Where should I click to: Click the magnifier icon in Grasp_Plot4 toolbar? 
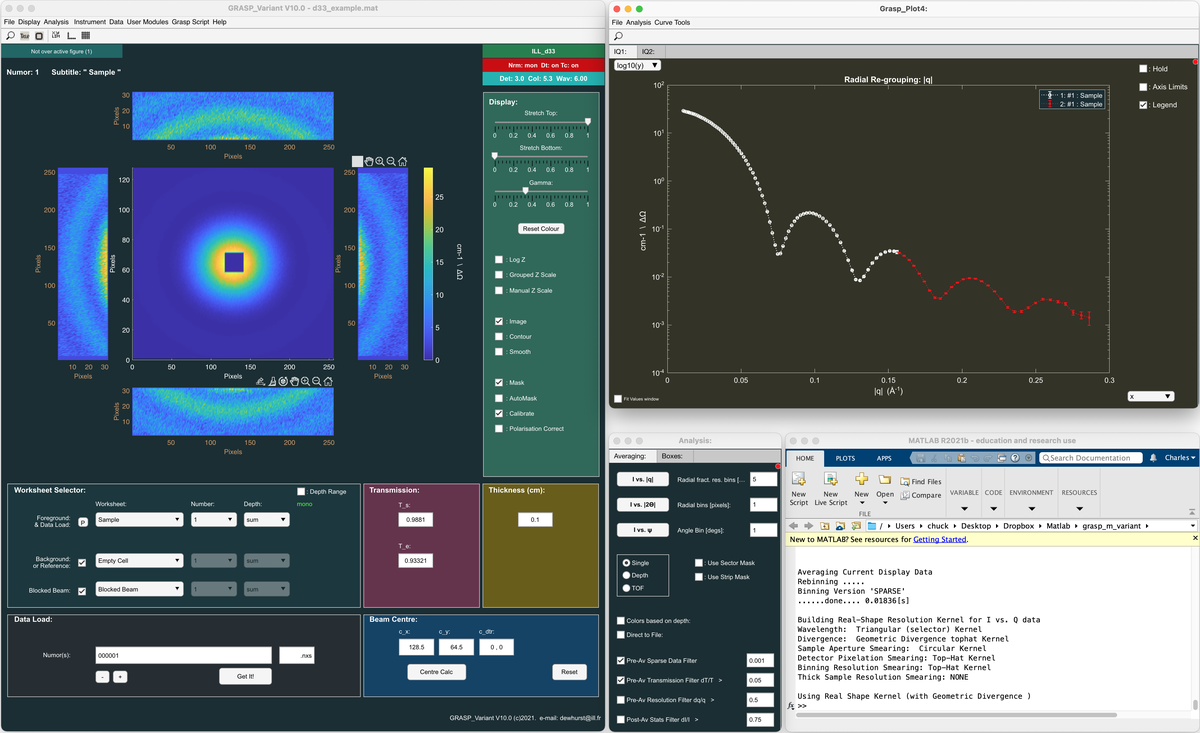[618, 36]
